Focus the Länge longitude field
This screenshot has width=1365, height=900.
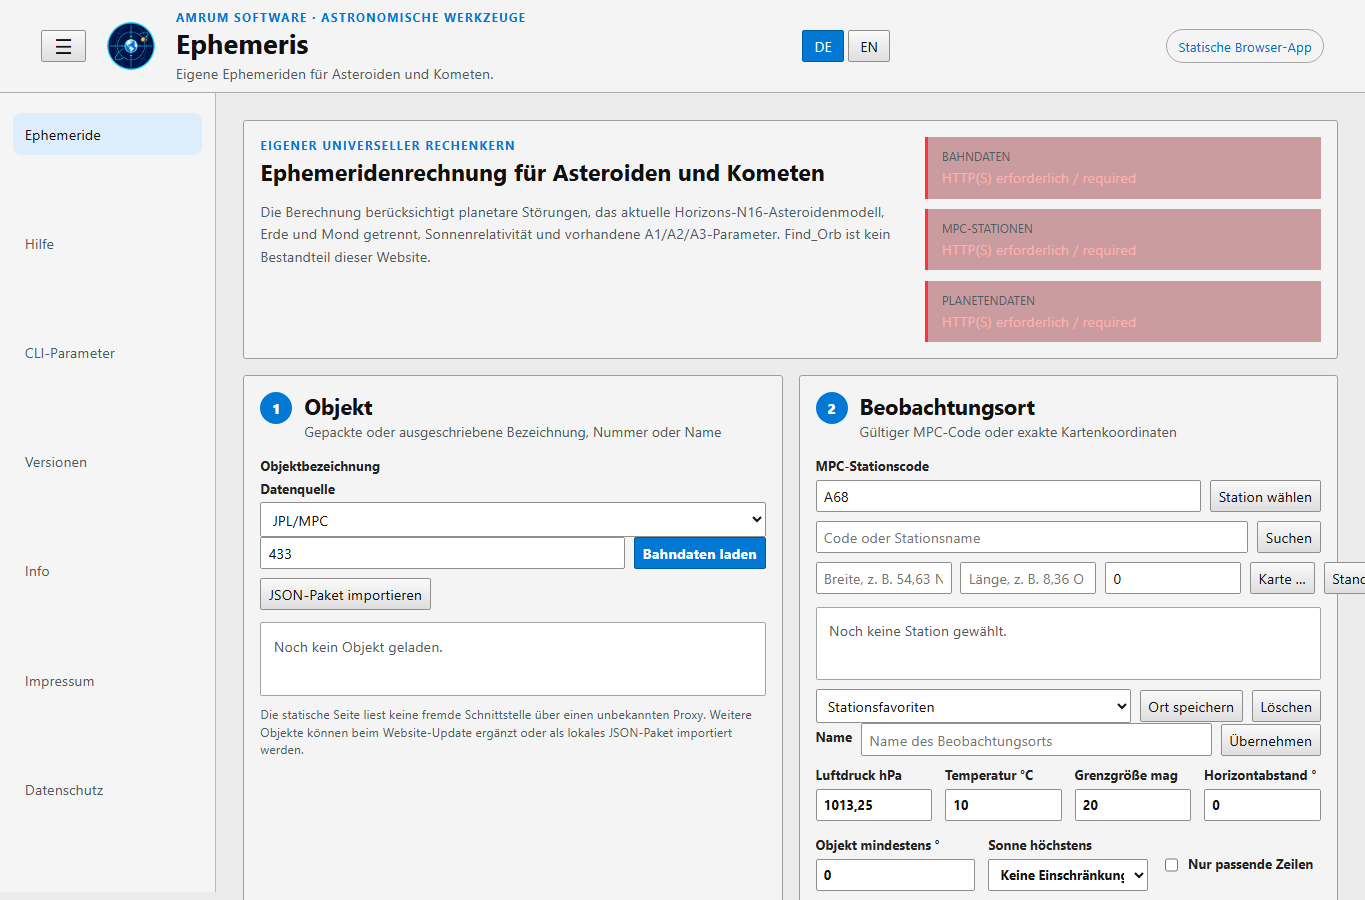[x=1028, y=578]
